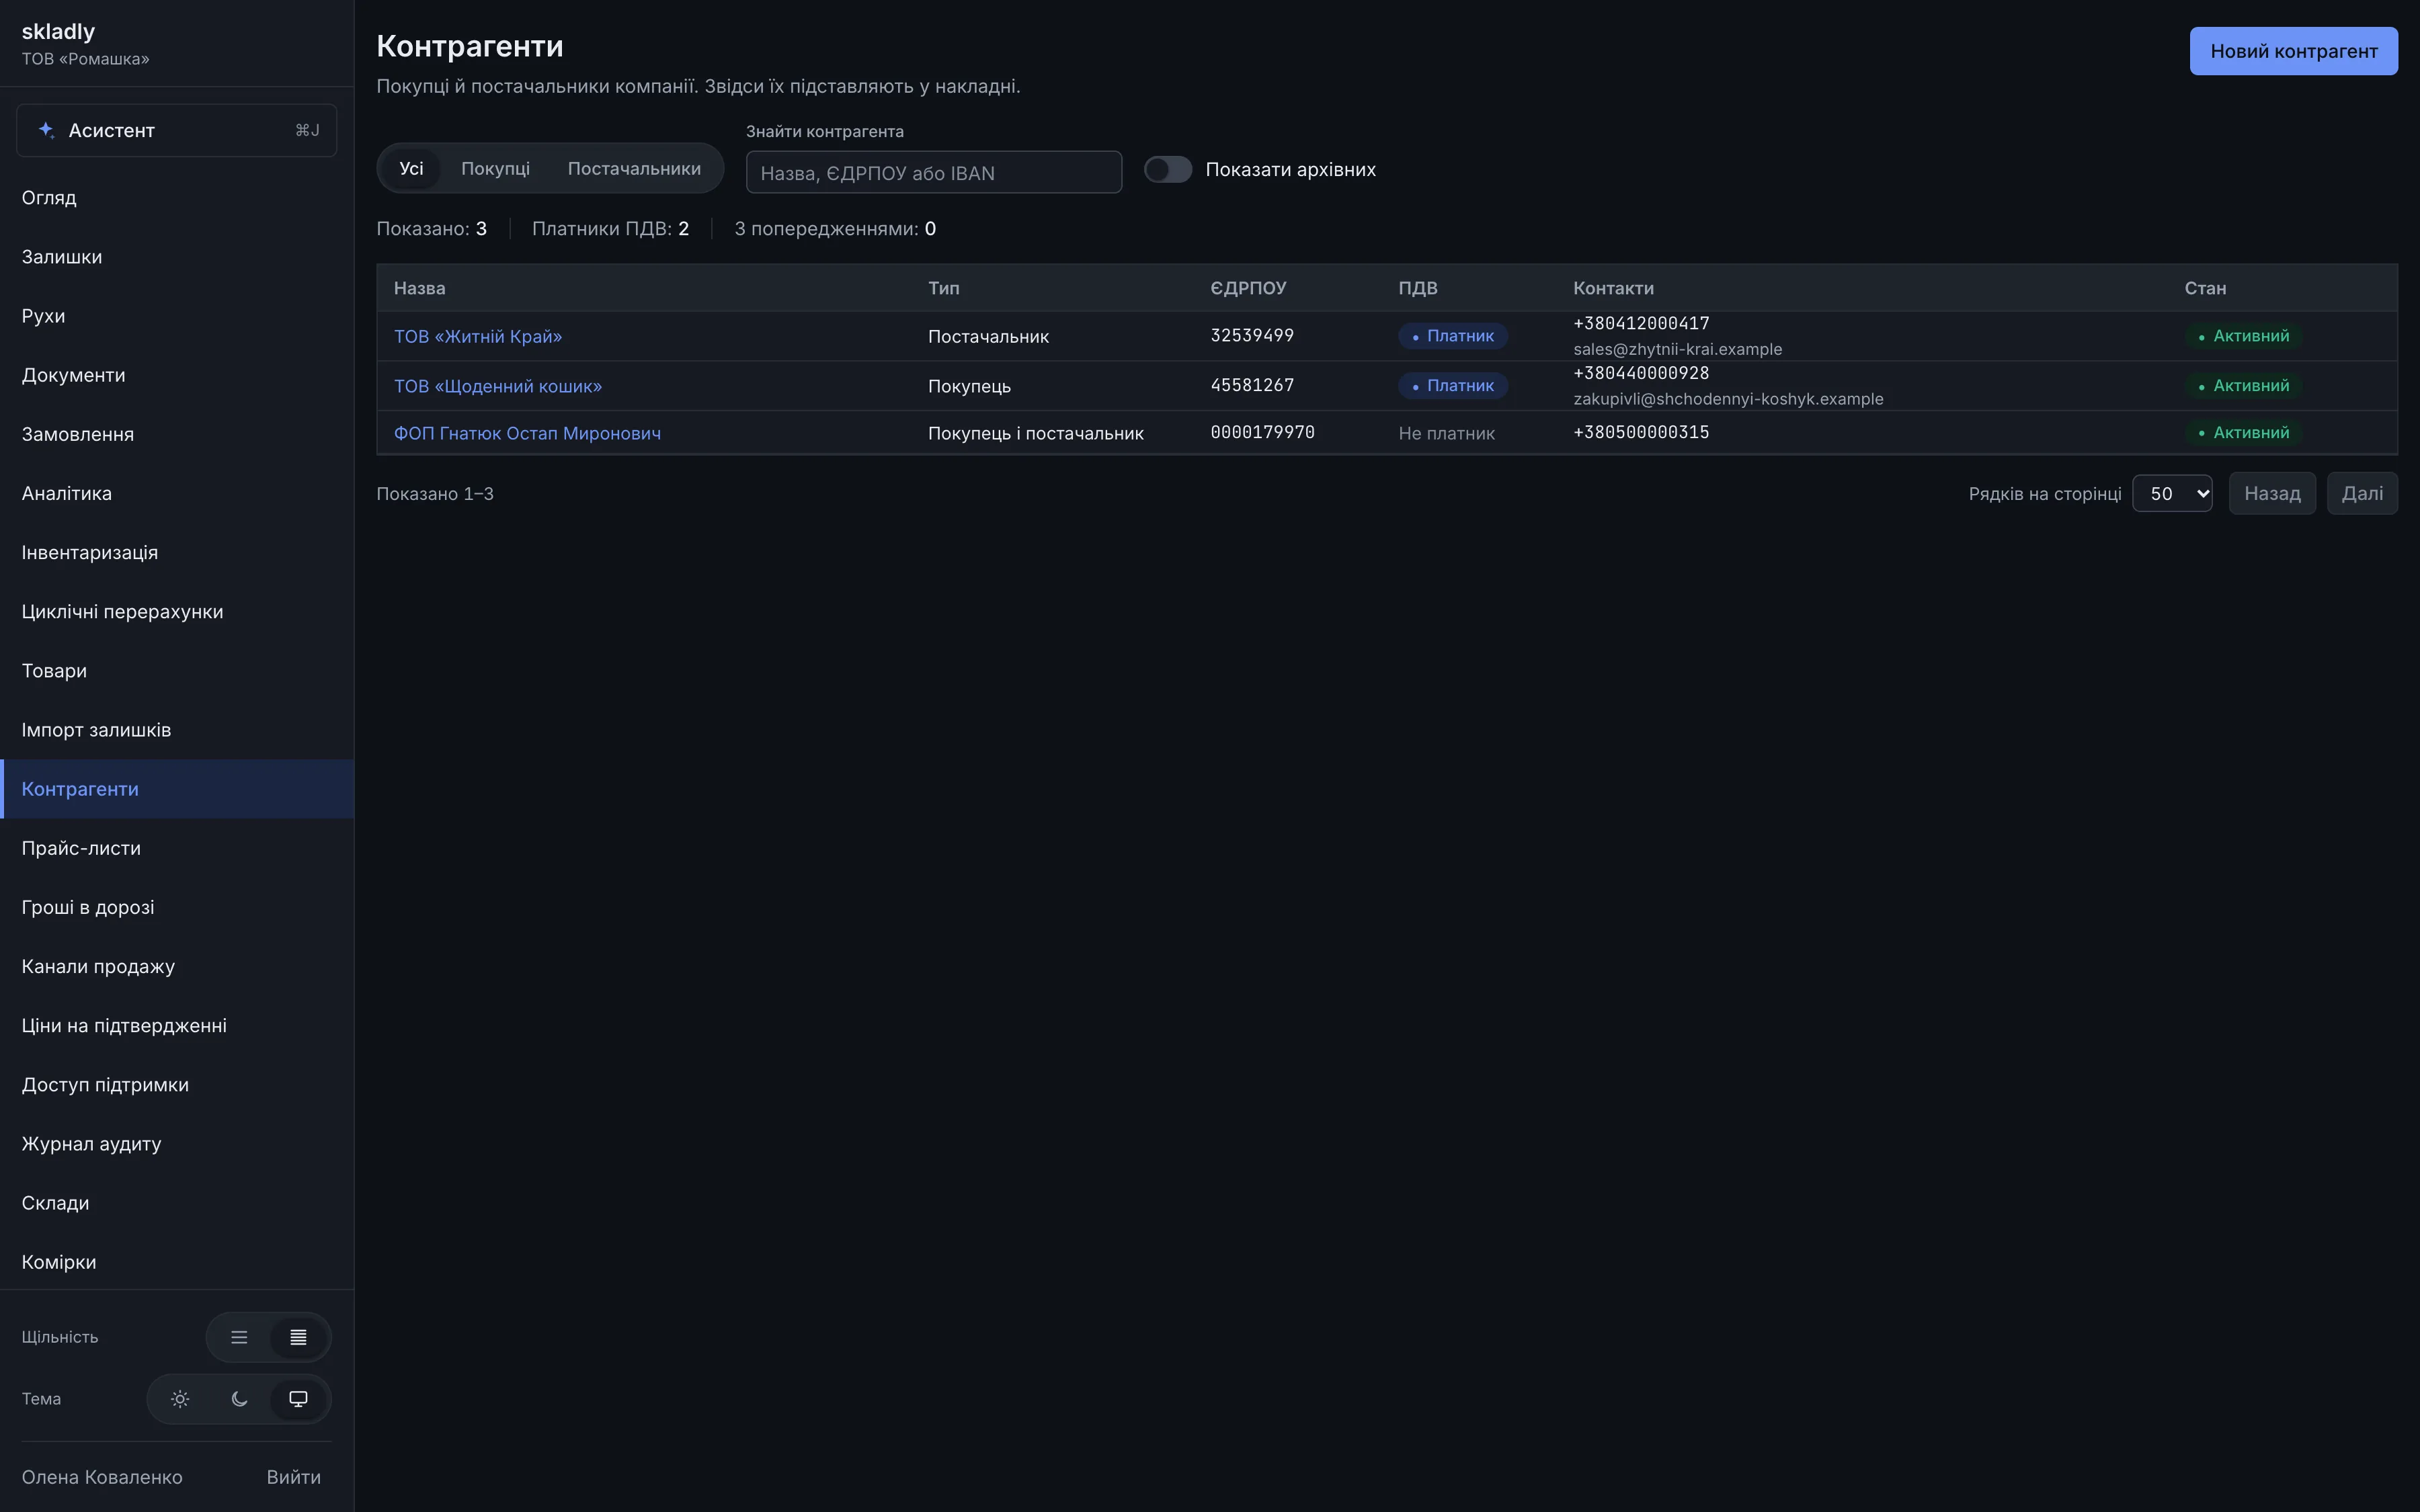Open Рухи sidebar item

[x=177, y=316]
